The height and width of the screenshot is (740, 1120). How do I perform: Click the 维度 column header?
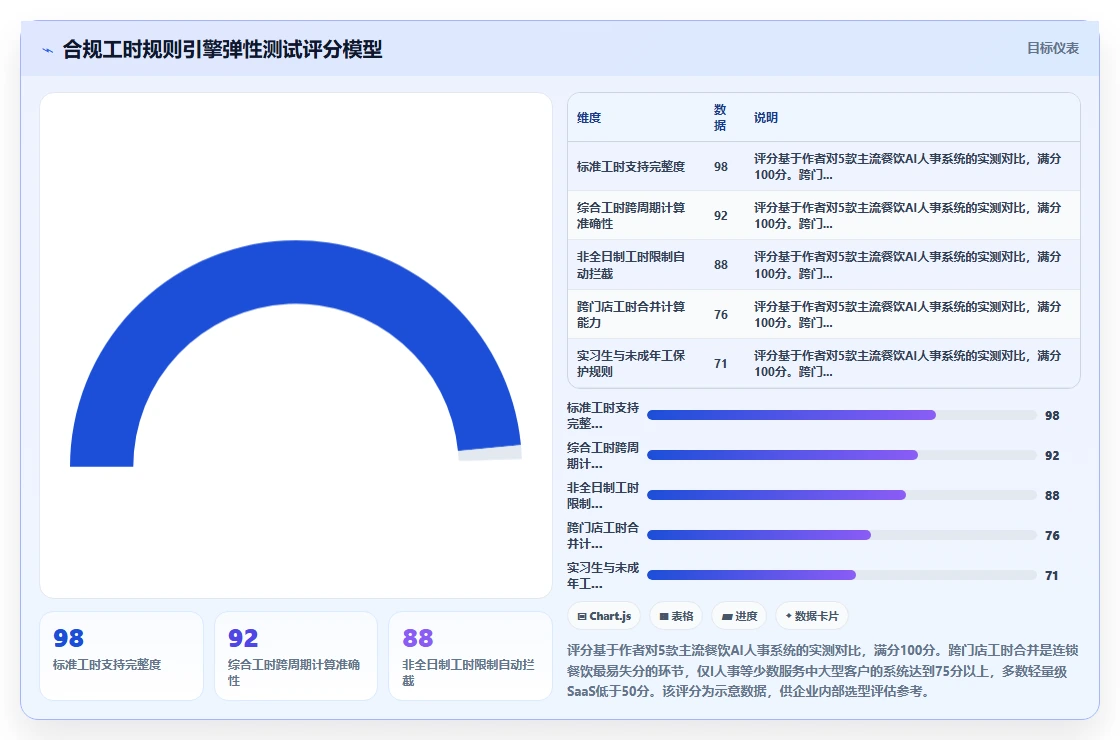tap(589, 118)
